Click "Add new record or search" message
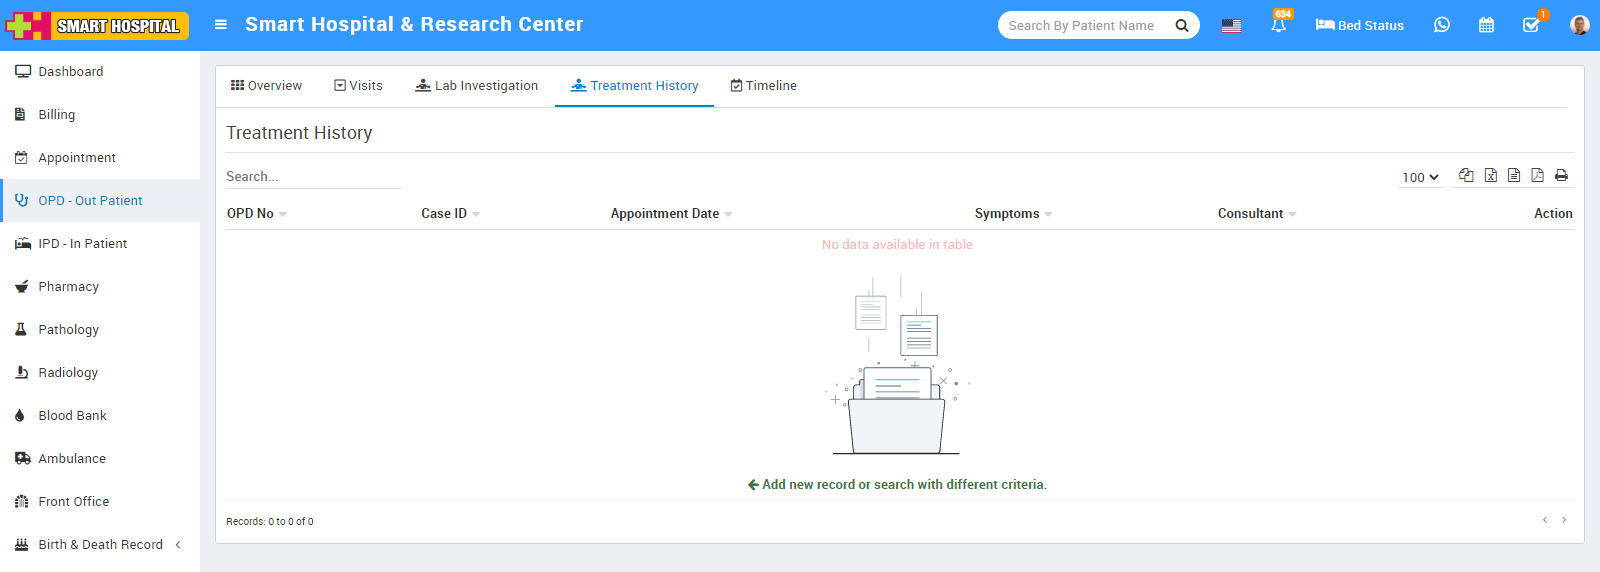Viewport: 1600px width, 572px height. coord(897,485)
